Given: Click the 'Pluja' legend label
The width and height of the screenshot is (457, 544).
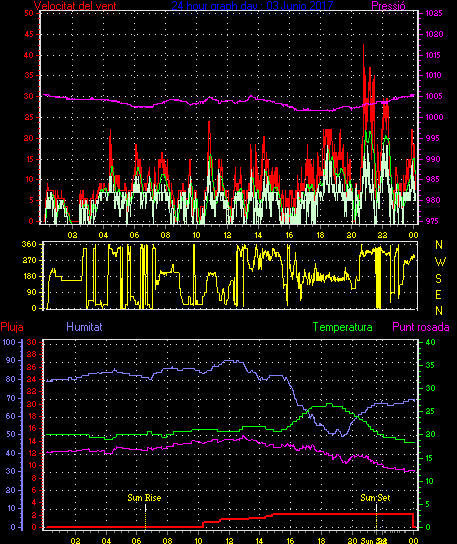Looking at the screenshot, I should tap(12, 327).
